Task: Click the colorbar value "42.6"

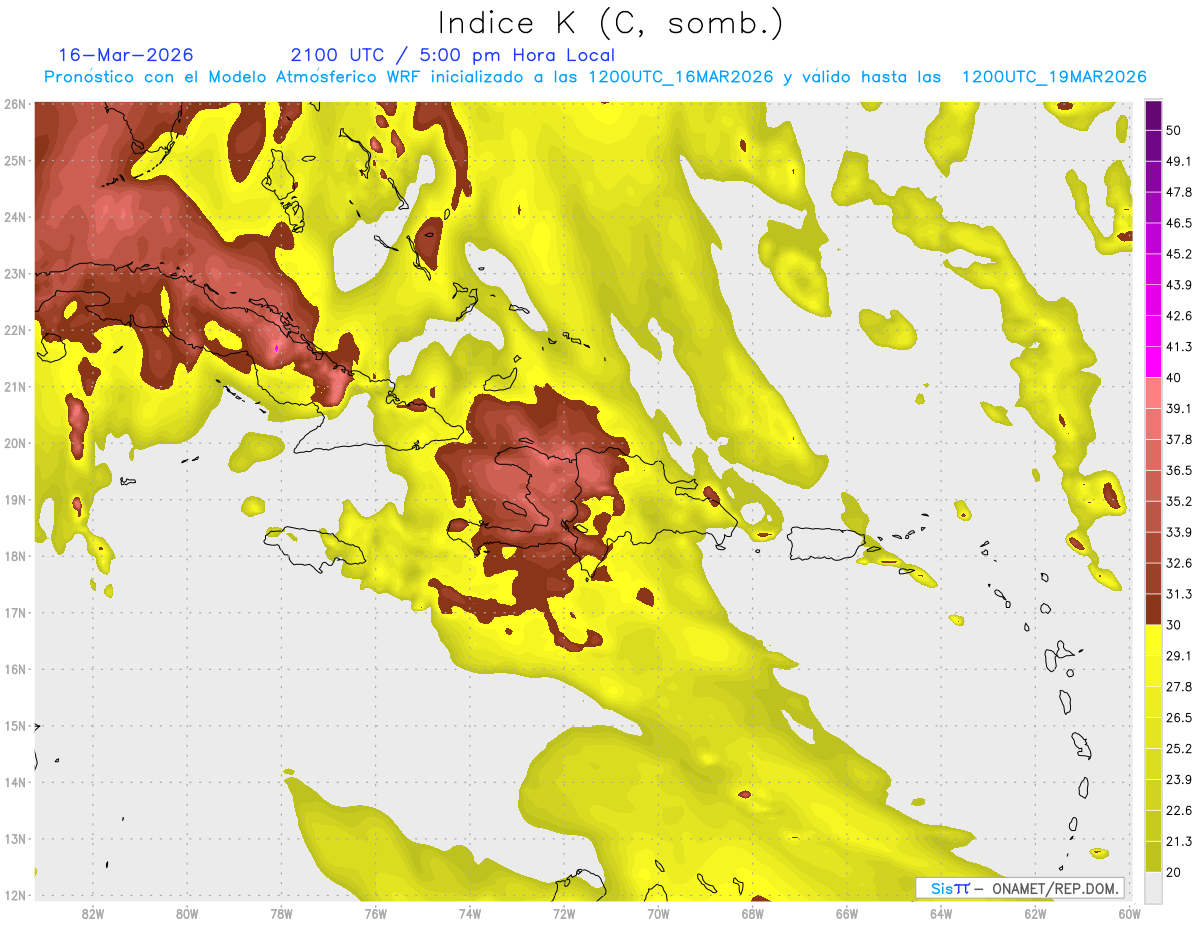Action: (1179, 316)
